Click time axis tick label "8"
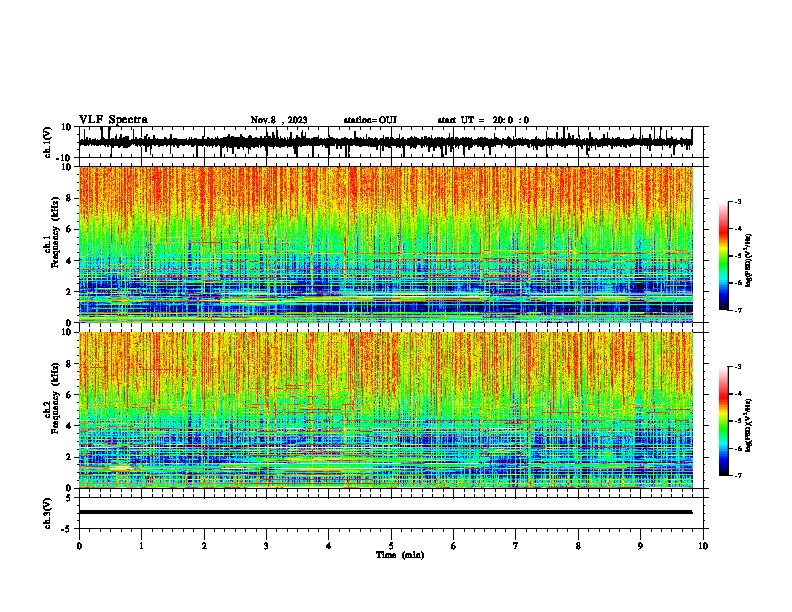 tap(578, 546)
